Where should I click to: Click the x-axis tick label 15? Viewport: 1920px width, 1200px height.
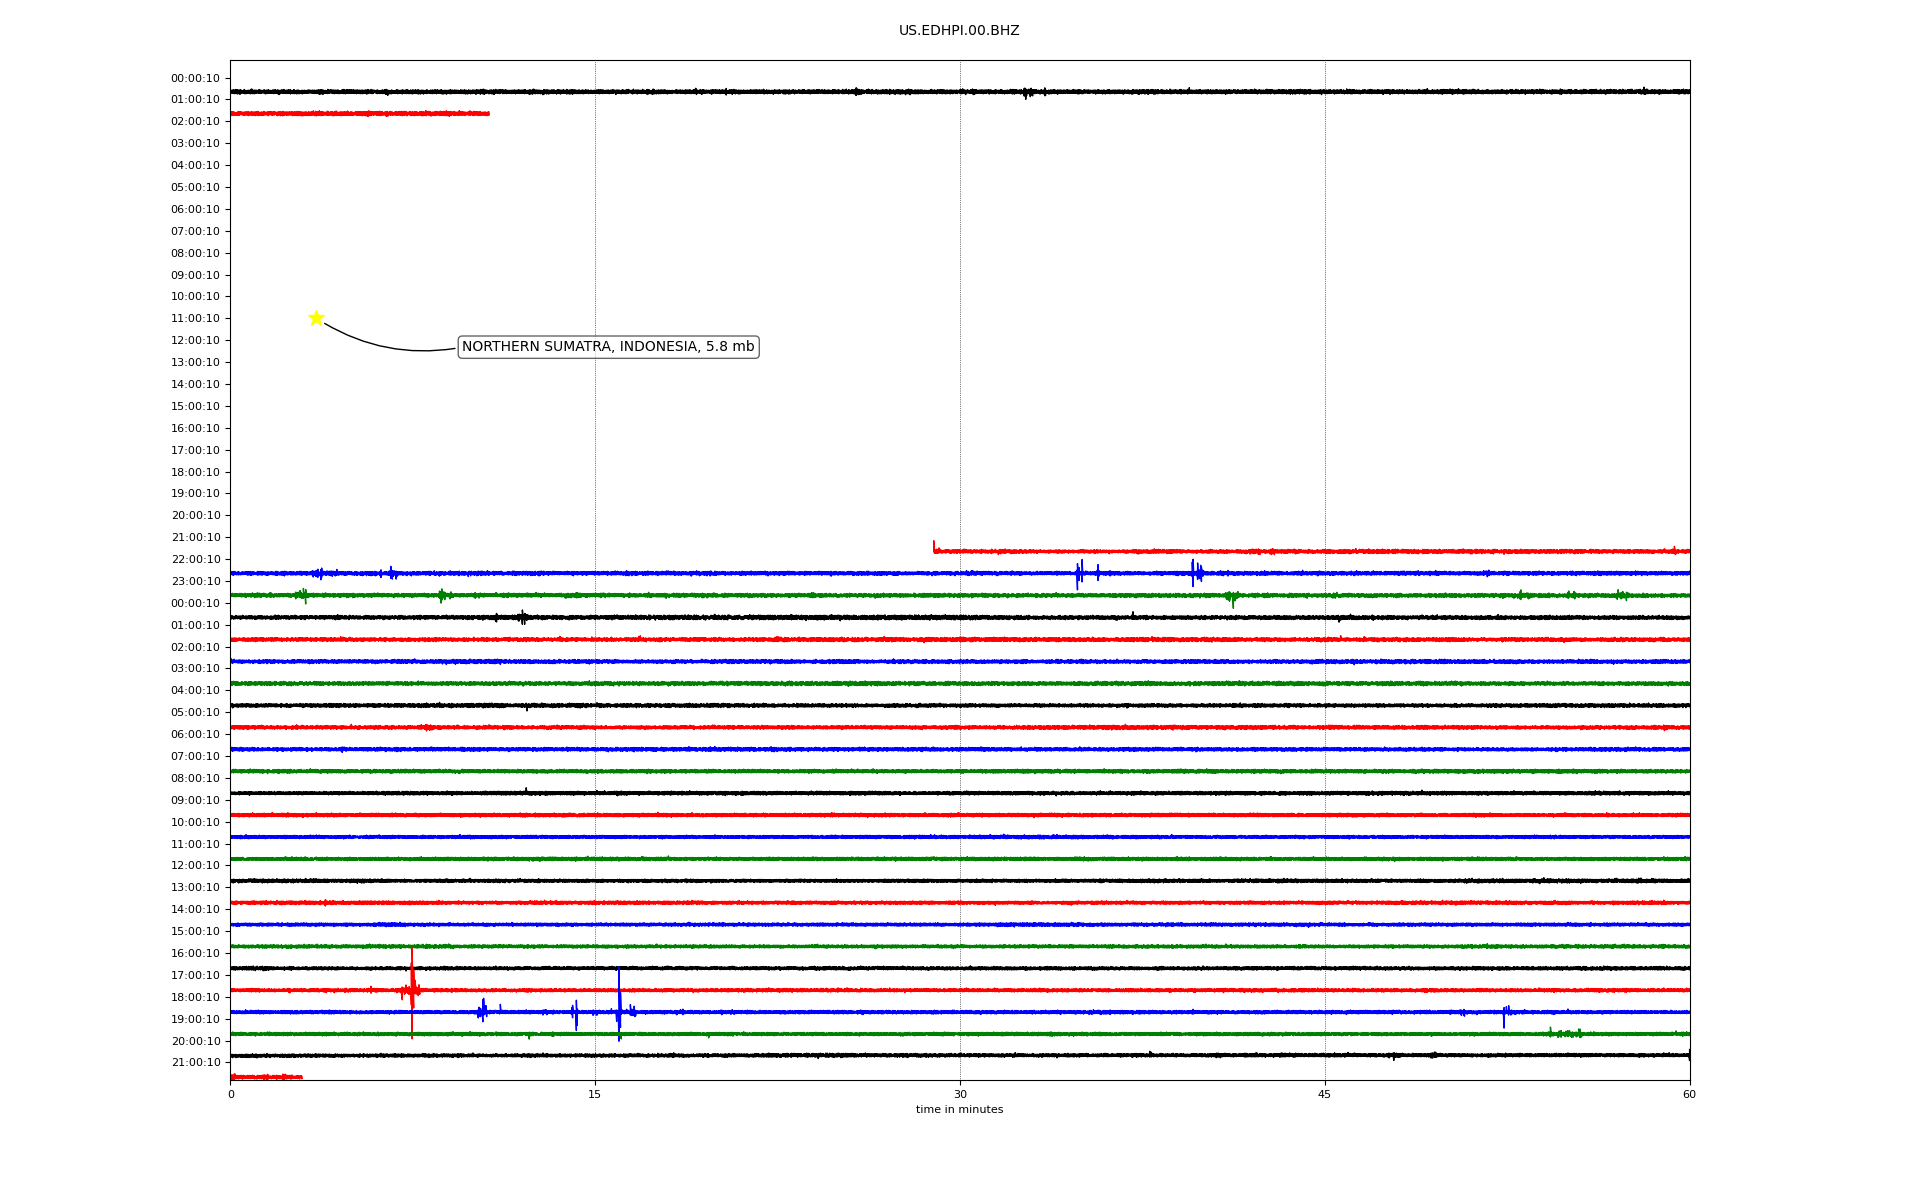coord(595,1094)
